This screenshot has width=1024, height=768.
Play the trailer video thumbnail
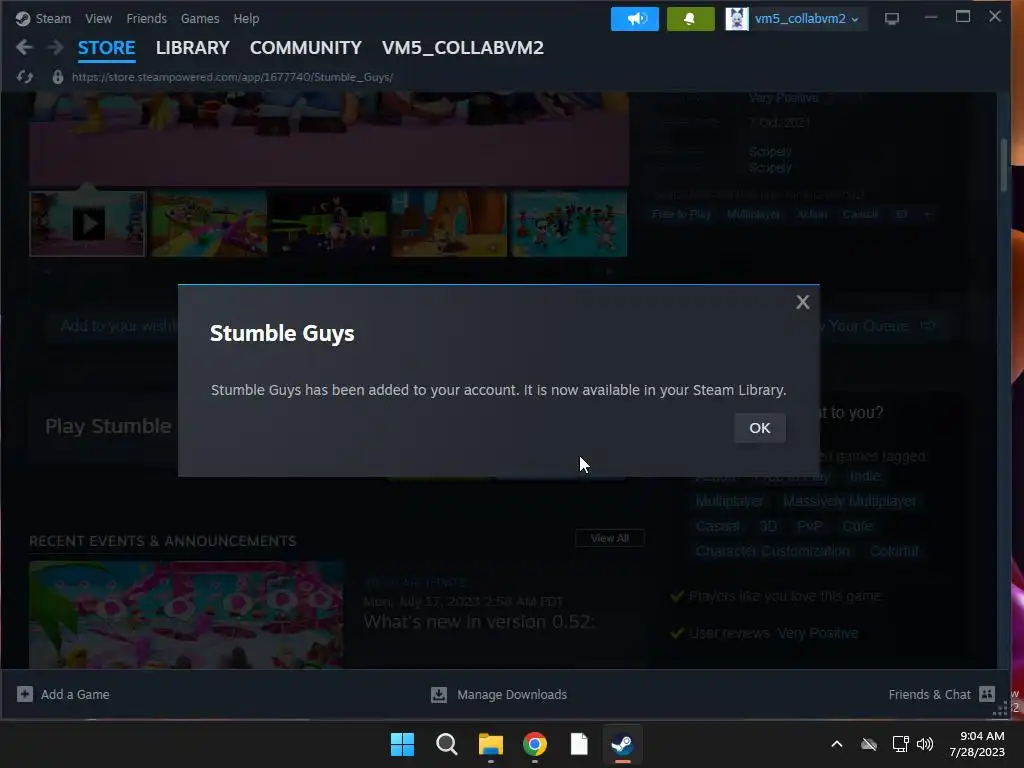click(88, 223)
